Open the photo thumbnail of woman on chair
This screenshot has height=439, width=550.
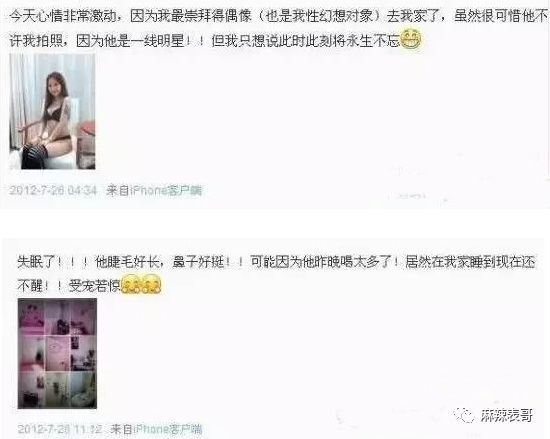52,112
